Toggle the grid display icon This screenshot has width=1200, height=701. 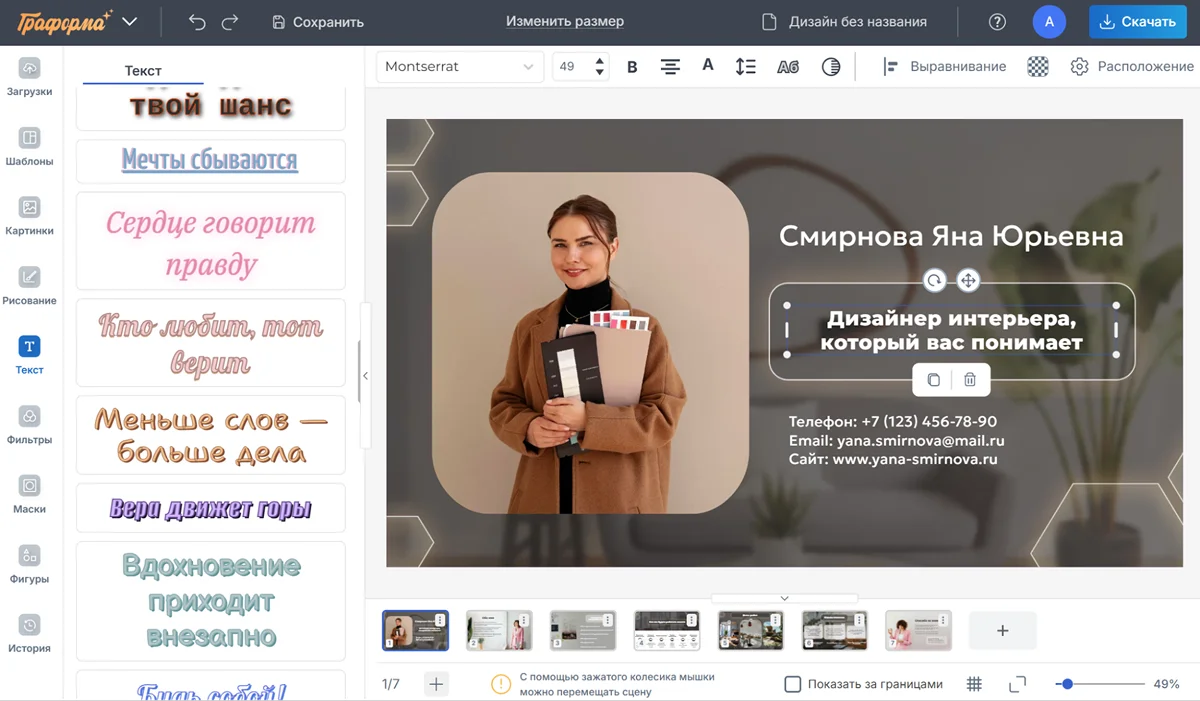[974, 685]
